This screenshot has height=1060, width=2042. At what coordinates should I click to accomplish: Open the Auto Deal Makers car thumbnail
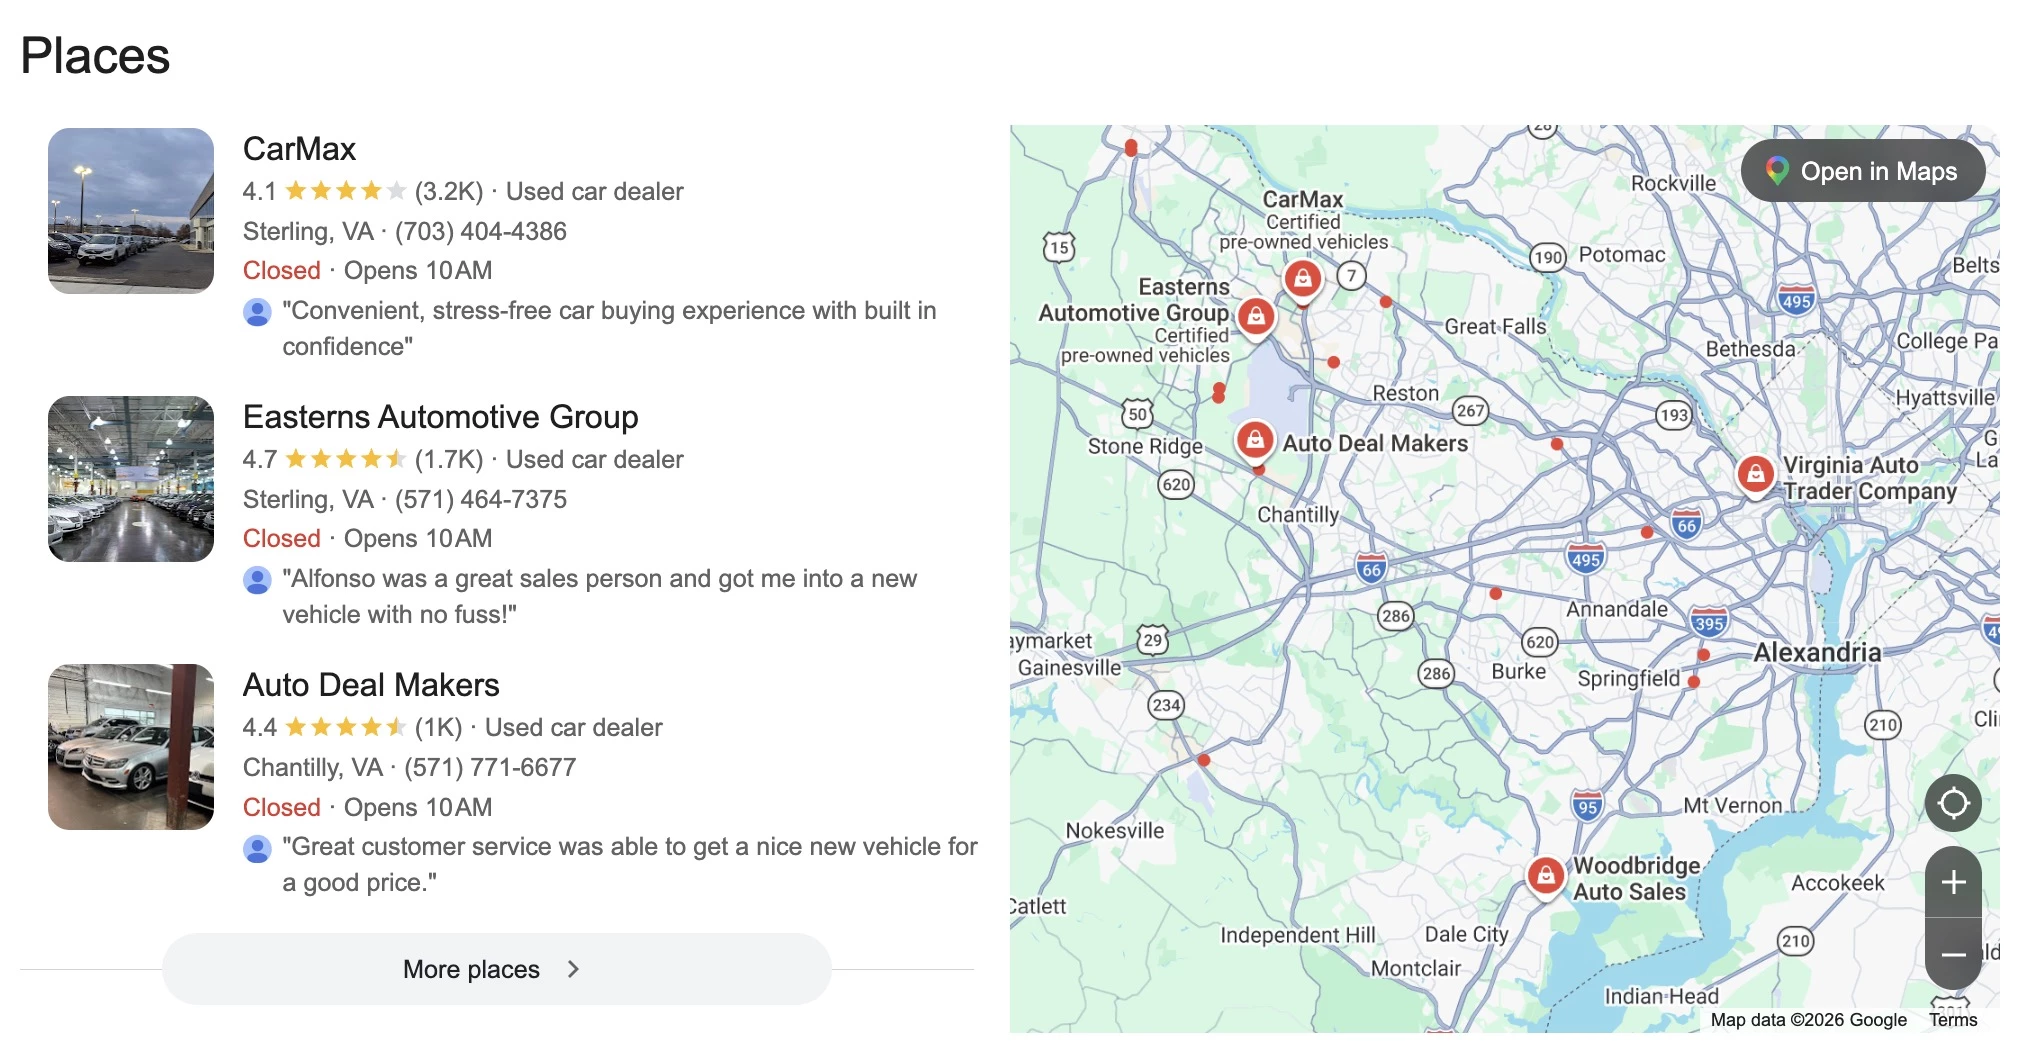click(x=131, y=747)
